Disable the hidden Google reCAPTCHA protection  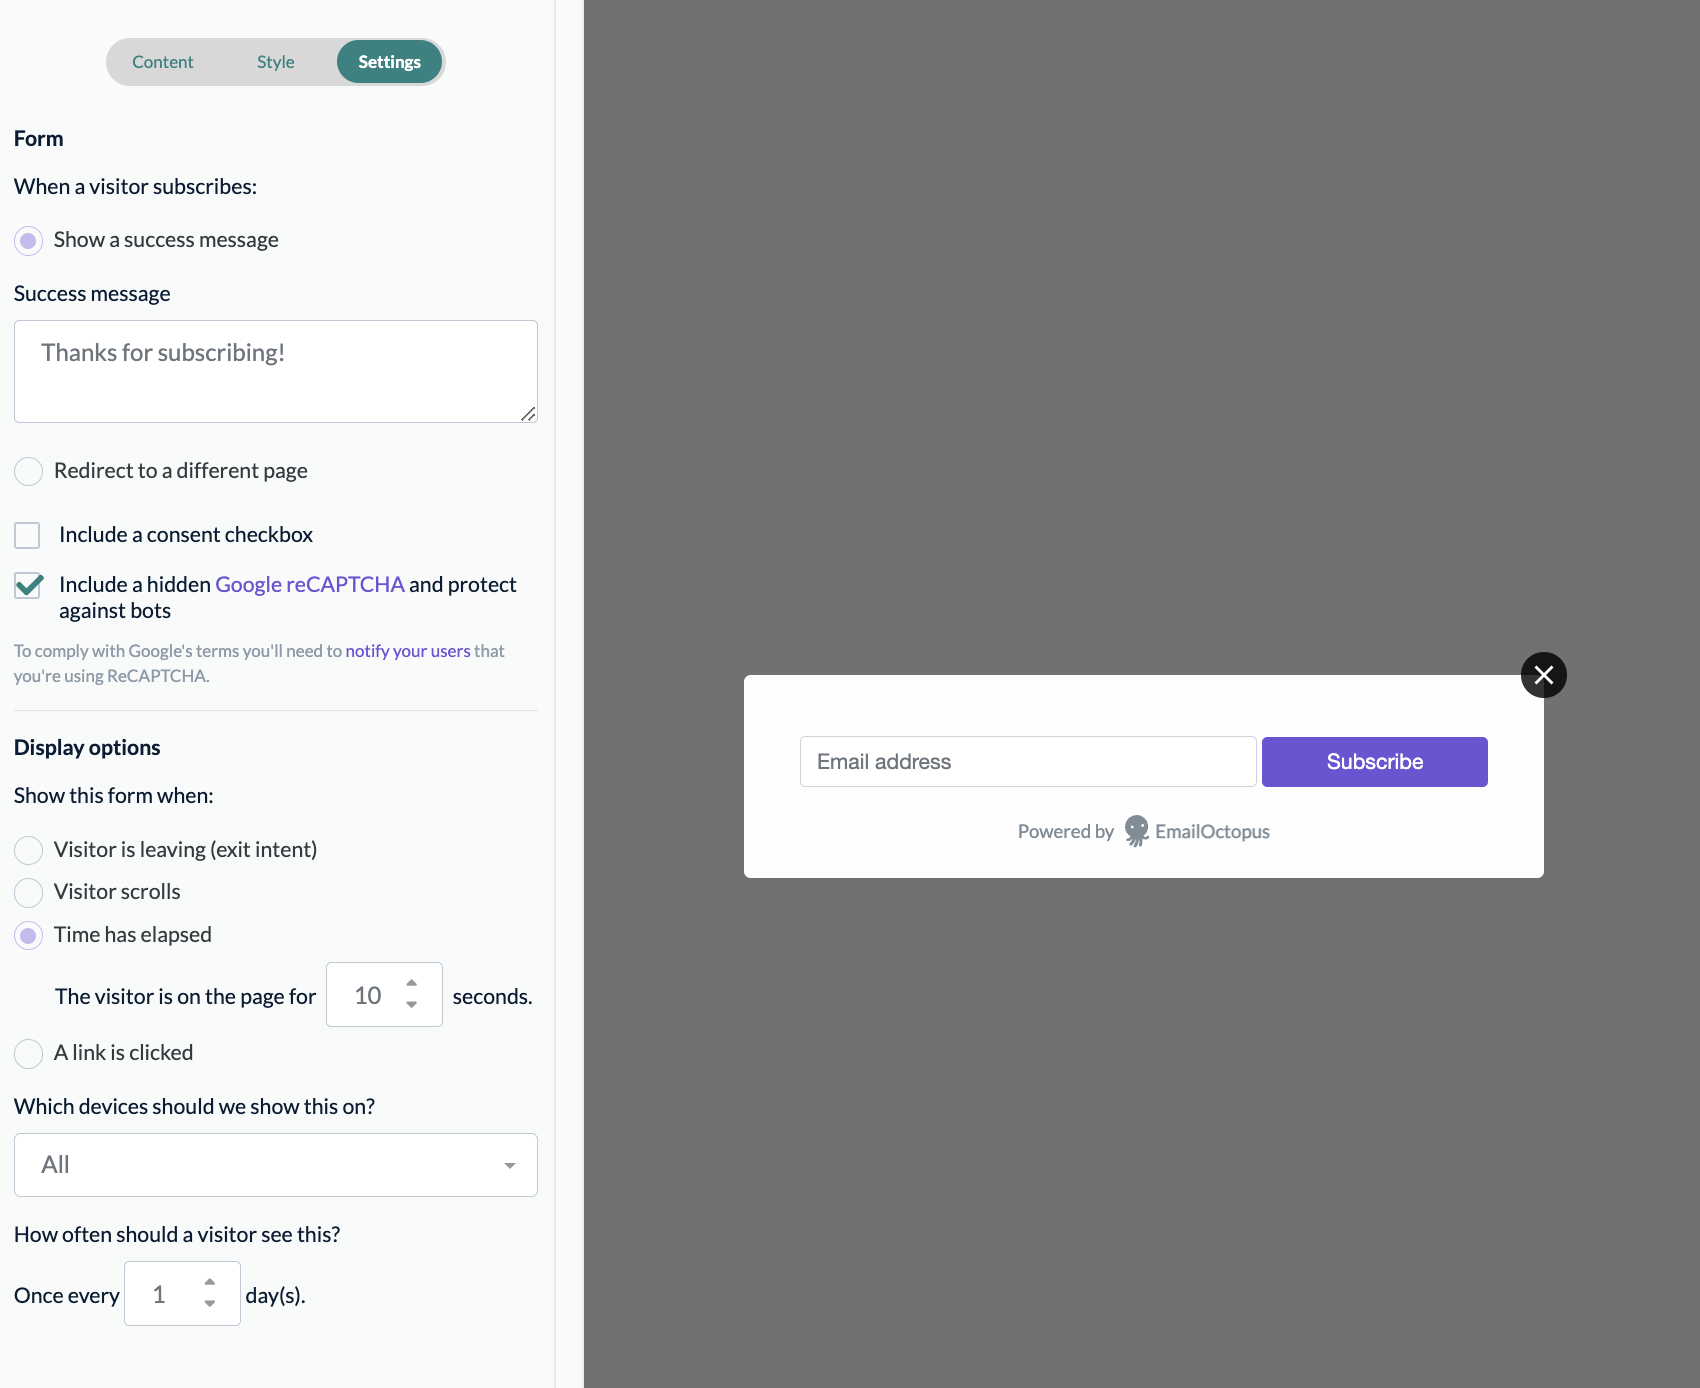(x=28, y=585)
